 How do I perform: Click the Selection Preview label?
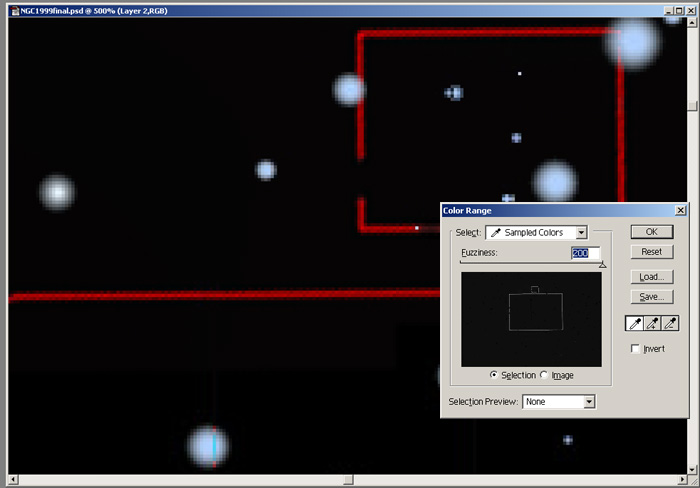coord(483,401)
